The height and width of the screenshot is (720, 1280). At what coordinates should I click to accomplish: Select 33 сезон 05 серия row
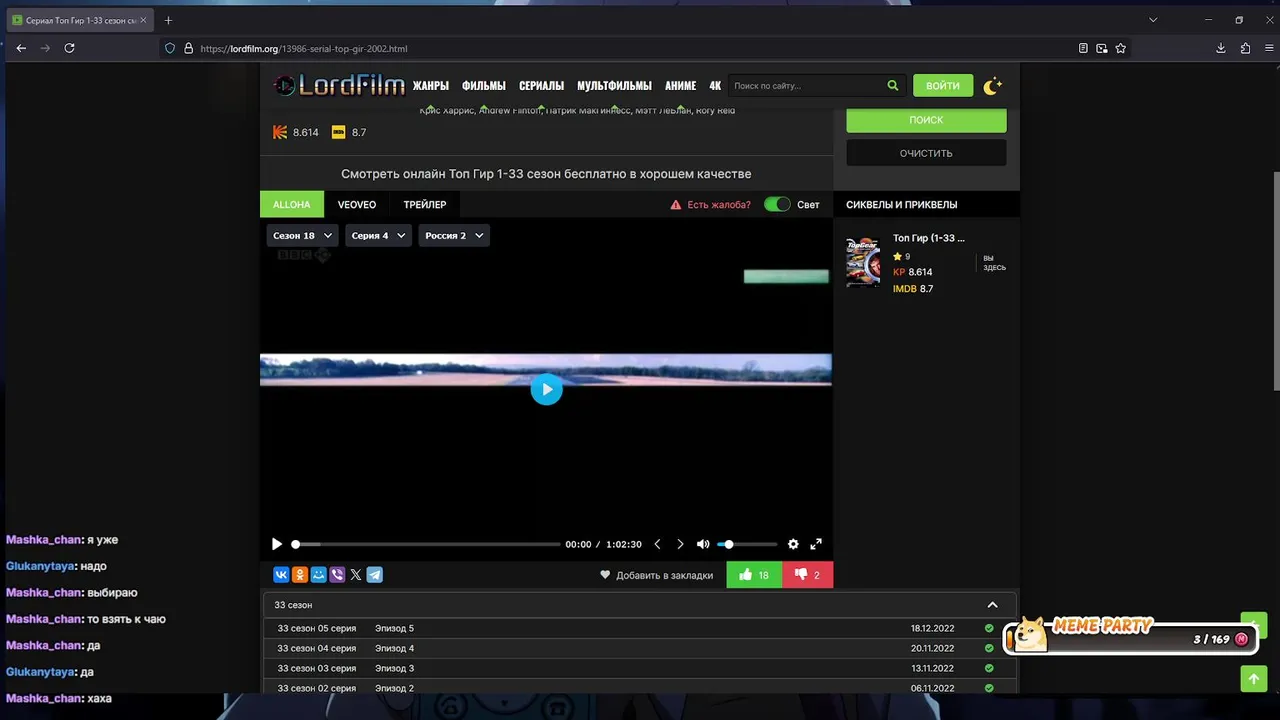click(x=639, y=628)
